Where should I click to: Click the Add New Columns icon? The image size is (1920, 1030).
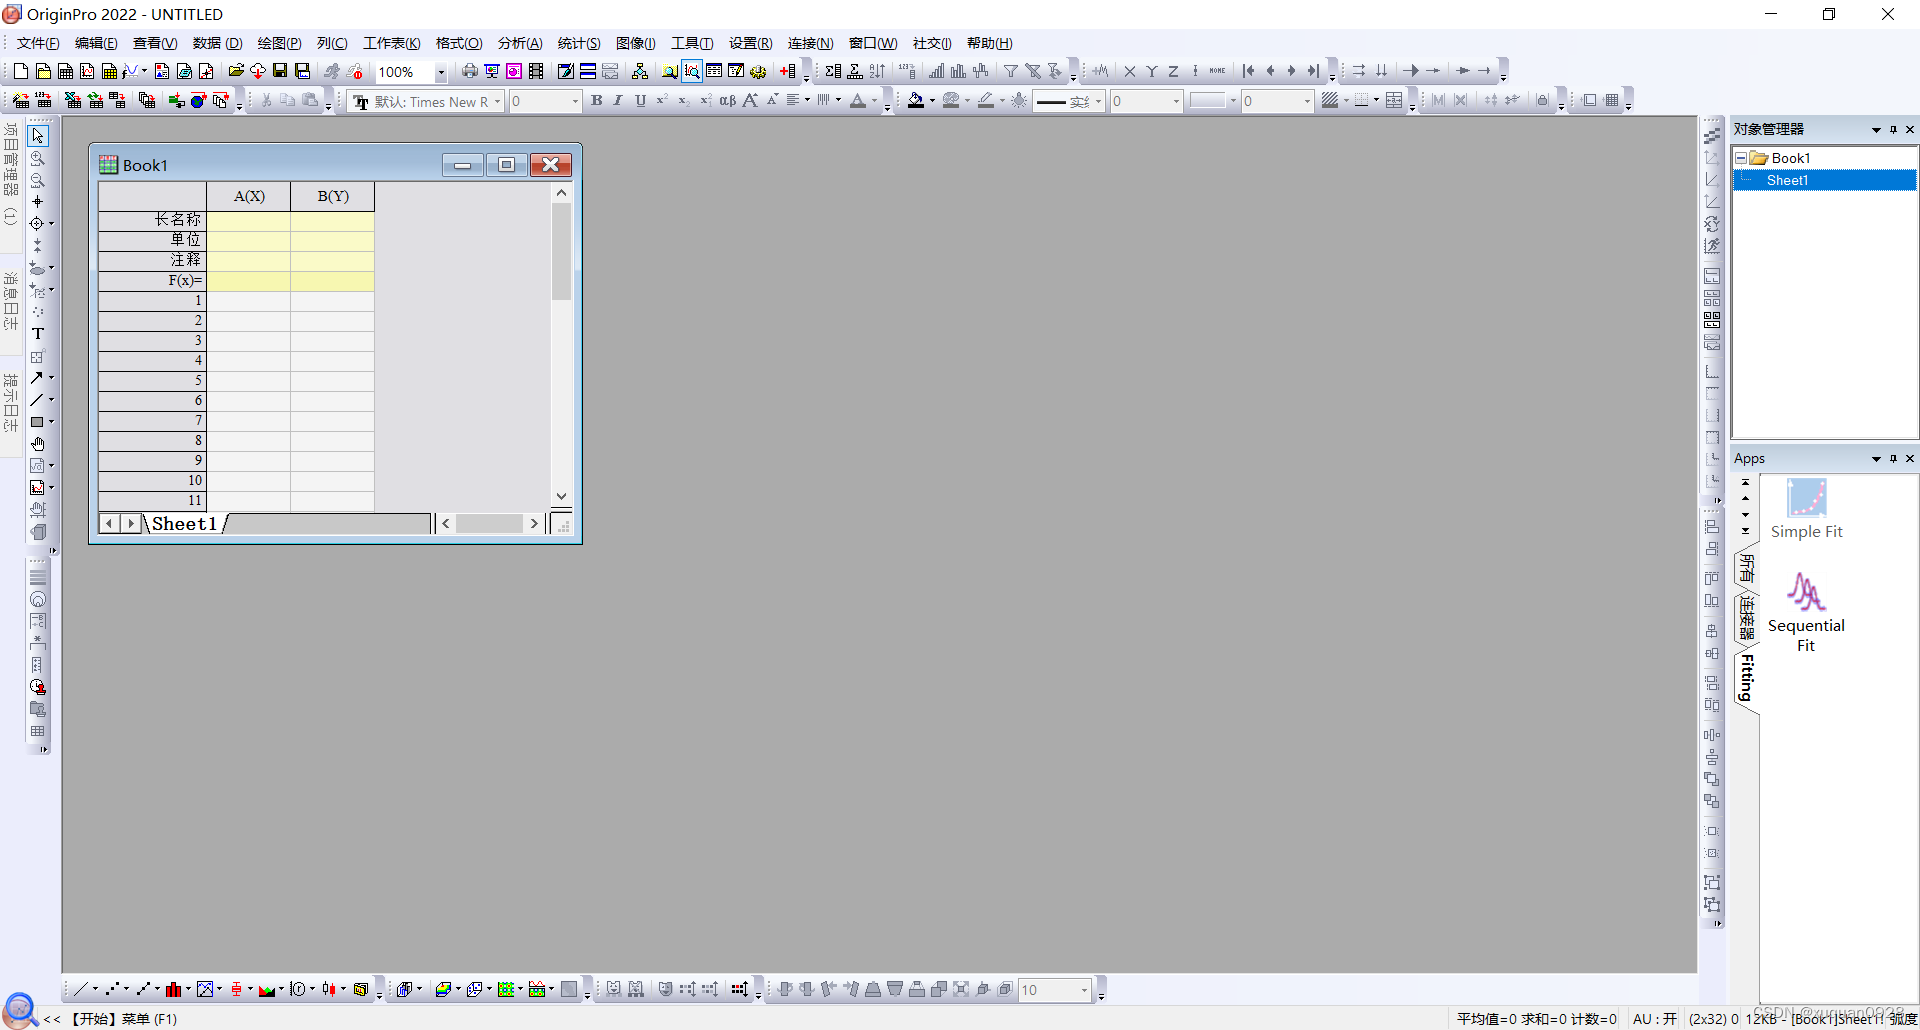click(x=788, y=71)
